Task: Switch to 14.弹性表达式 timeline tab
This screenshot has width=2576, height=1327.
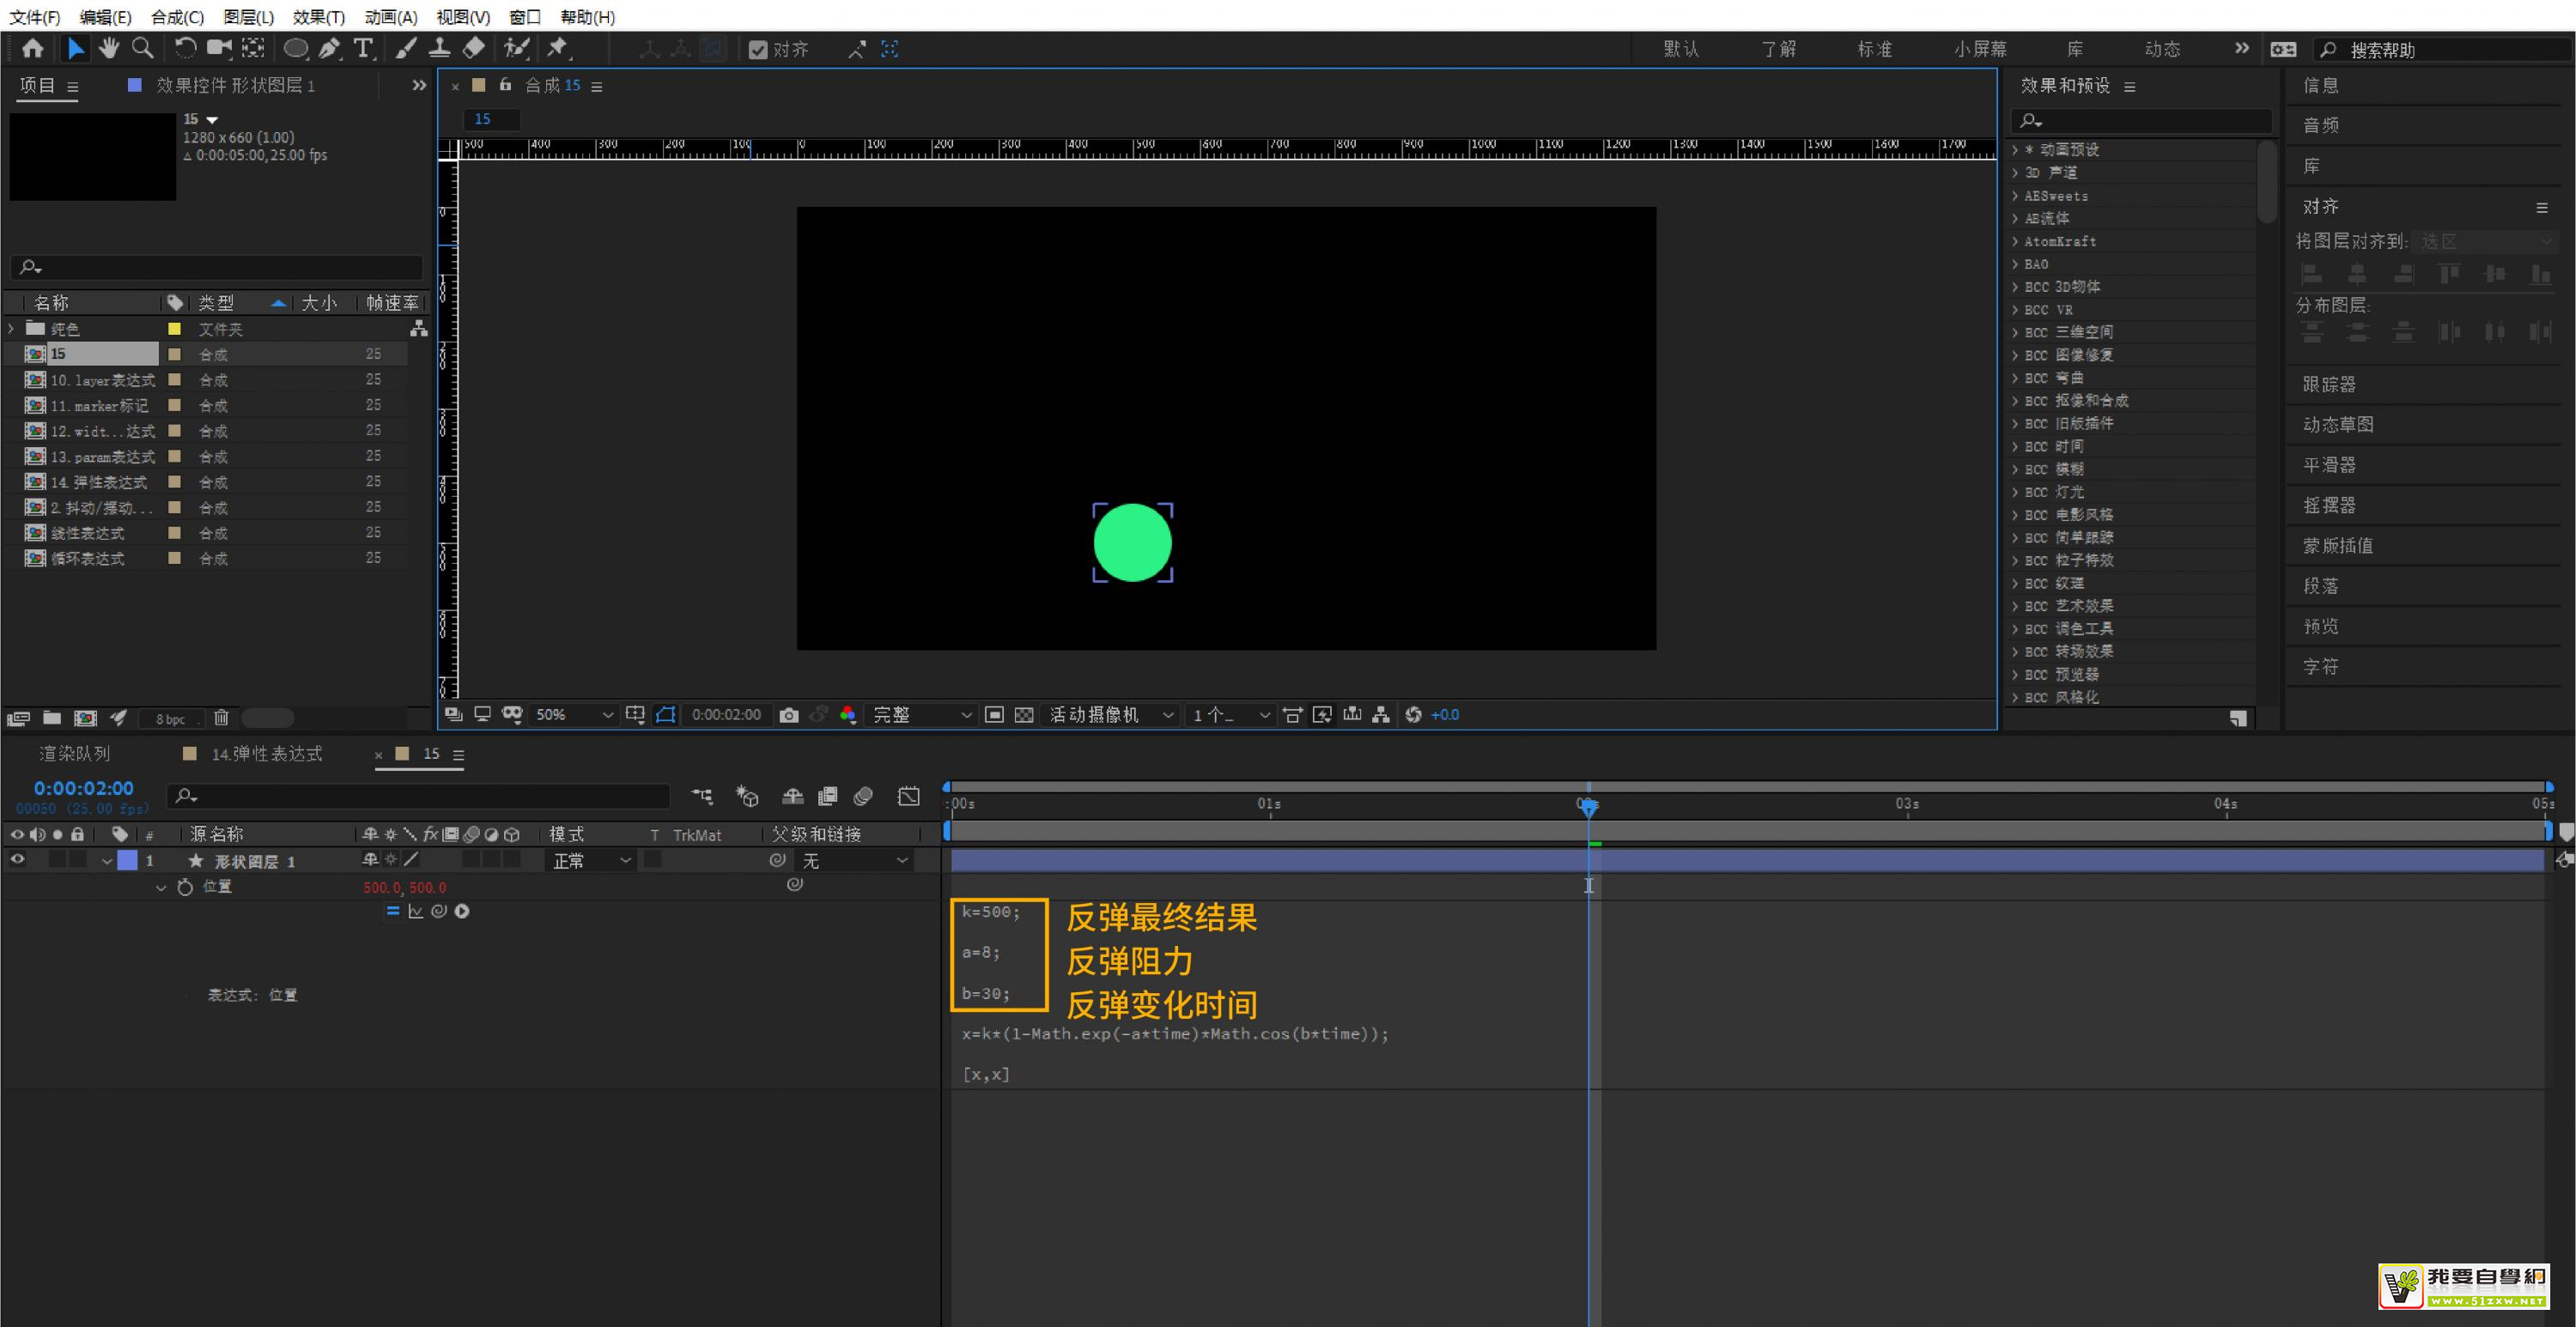Action: (x=266, y=754)
